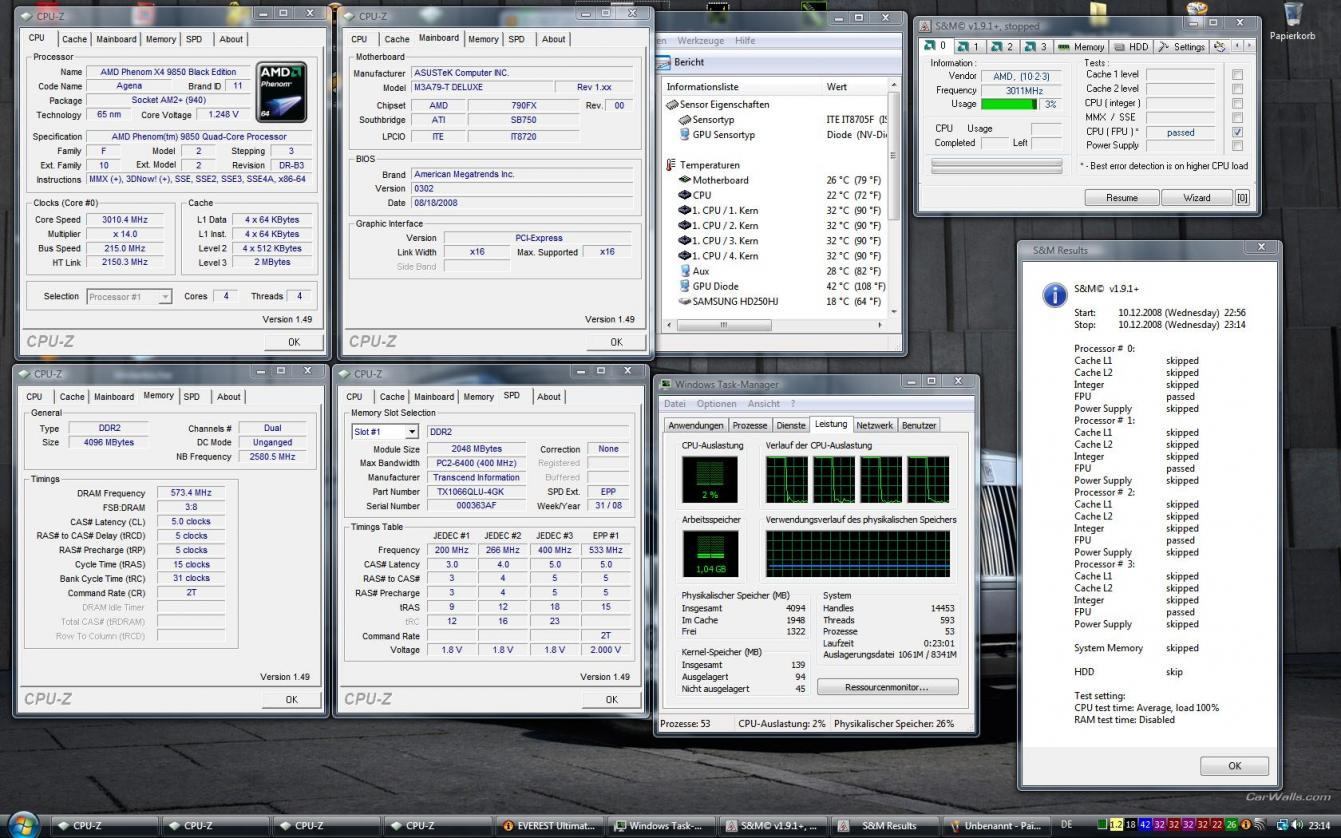The height and width of the screenshot is (838, 1341).
Task: Click the GPU Diode icon
Action: (x=685, y=286)
